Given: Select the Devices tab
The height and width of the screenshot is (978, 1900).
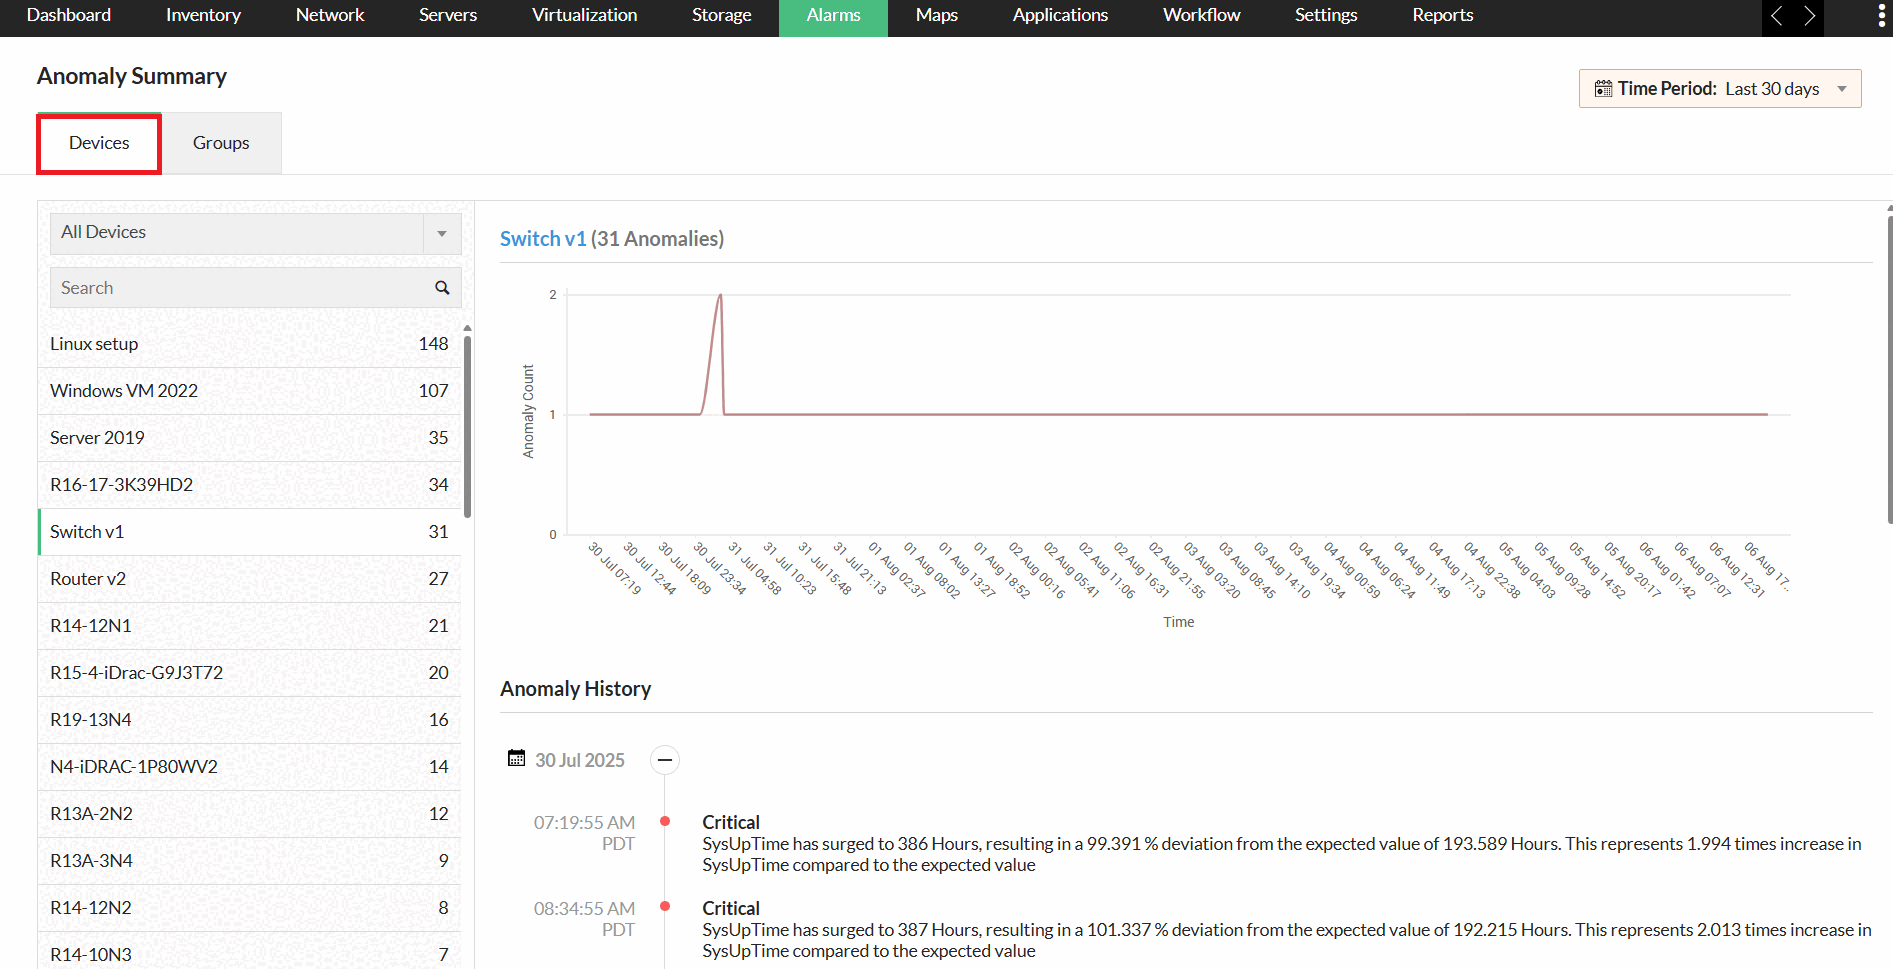Looking at the screenshot, I should (x=99, y=143).
